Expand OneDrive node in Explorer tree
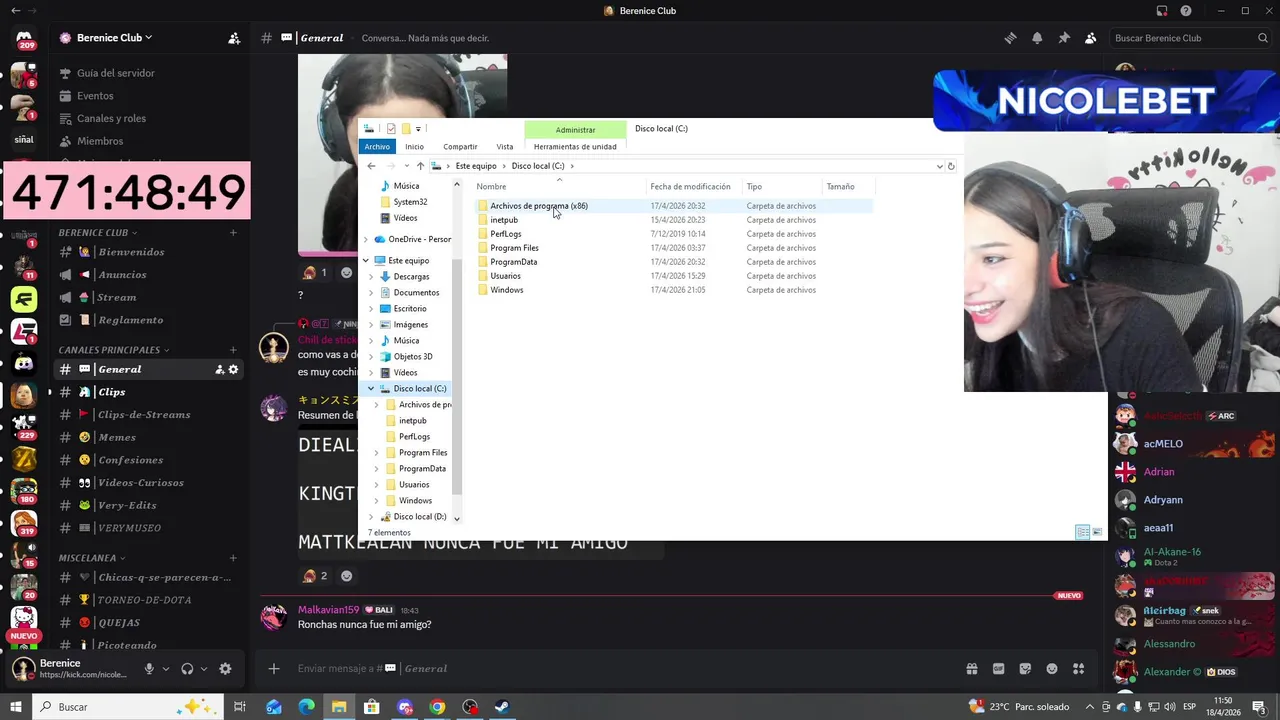This screenshot has width=1280, height=720. pyautogui.click(x=366, y=240)
